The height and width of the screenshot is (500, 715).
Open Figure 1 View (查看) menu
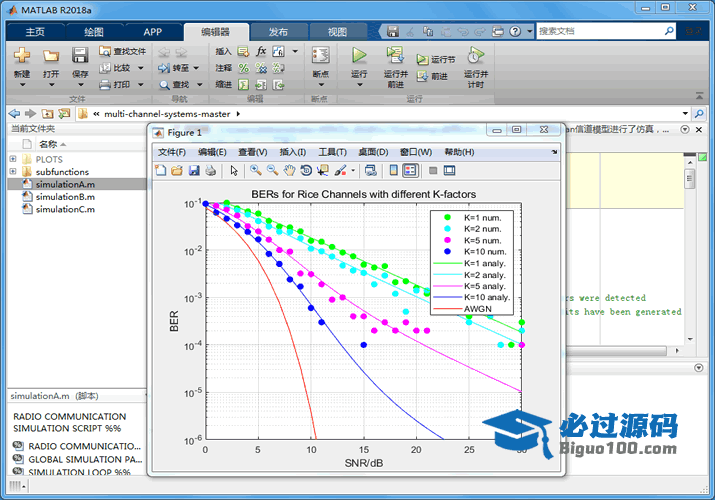253,152
